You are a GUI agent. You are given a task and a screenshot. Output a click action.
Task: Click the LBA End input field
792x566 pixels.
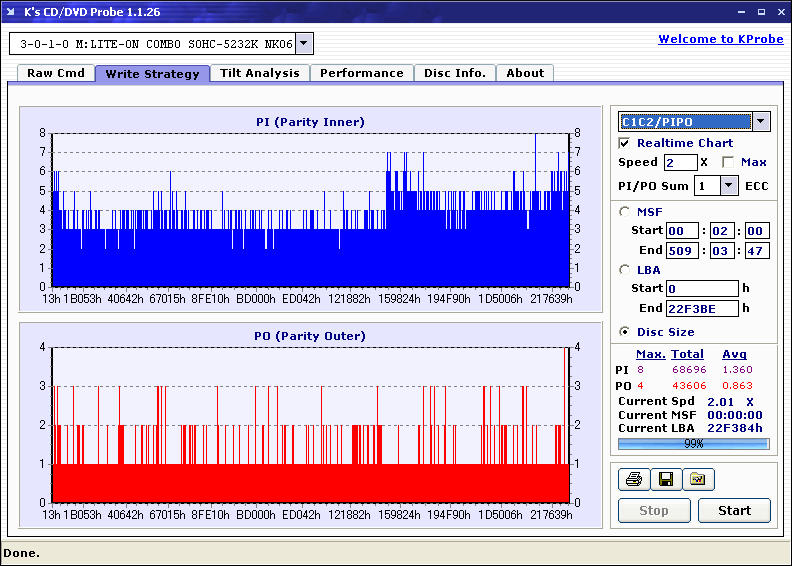(x=702, y=308)
